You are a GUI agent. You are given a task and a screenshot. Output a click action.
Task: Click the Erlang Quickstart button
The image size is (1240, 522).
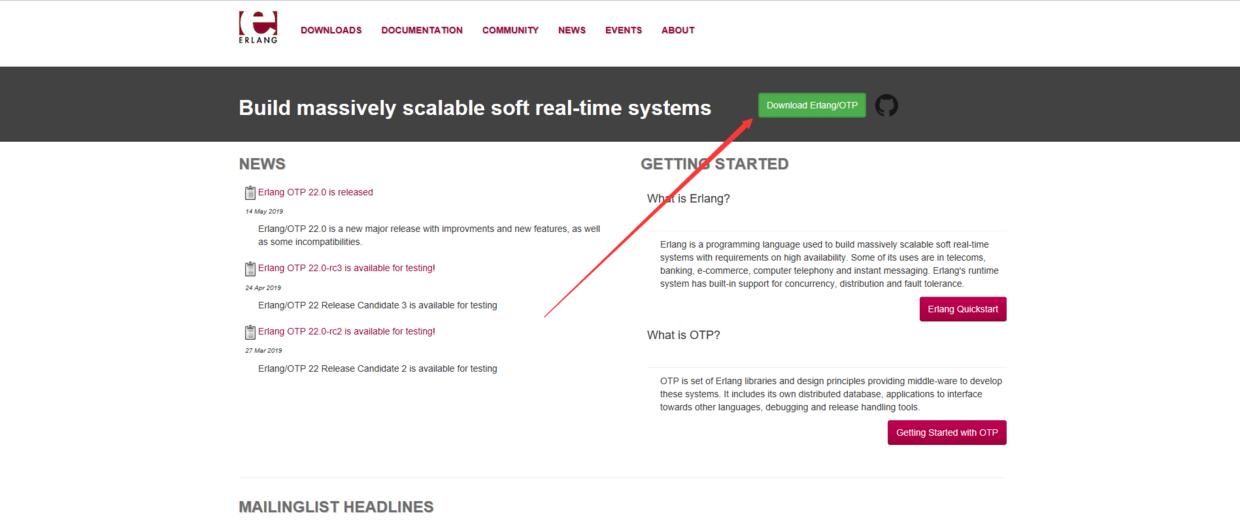point(963,309)
